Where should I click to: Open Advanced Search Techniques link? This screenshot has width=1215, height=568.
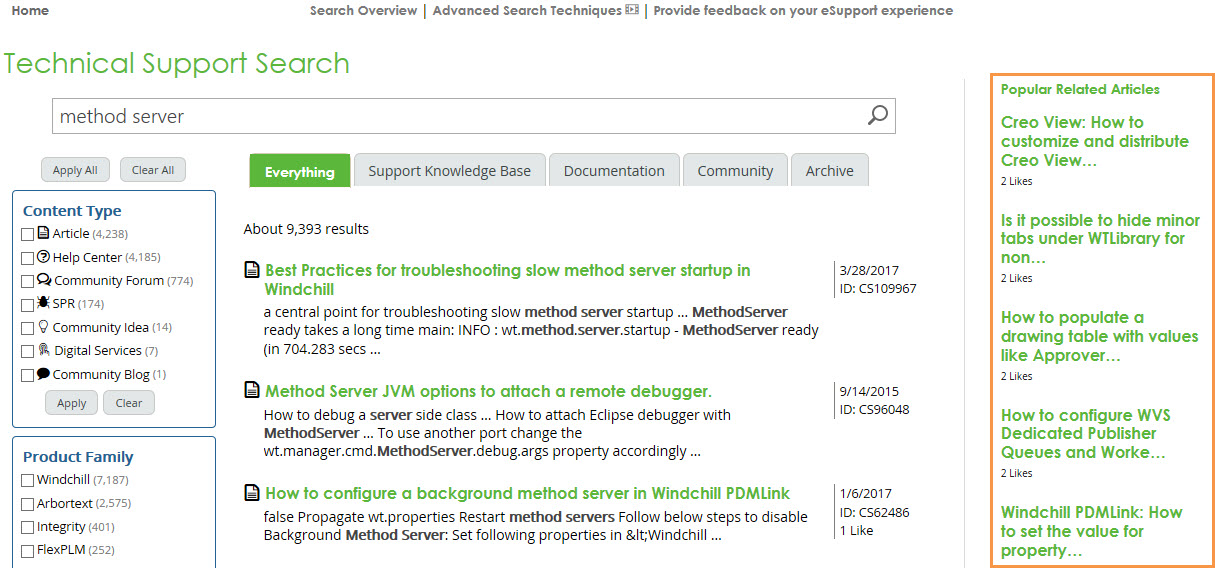(527, 10)
